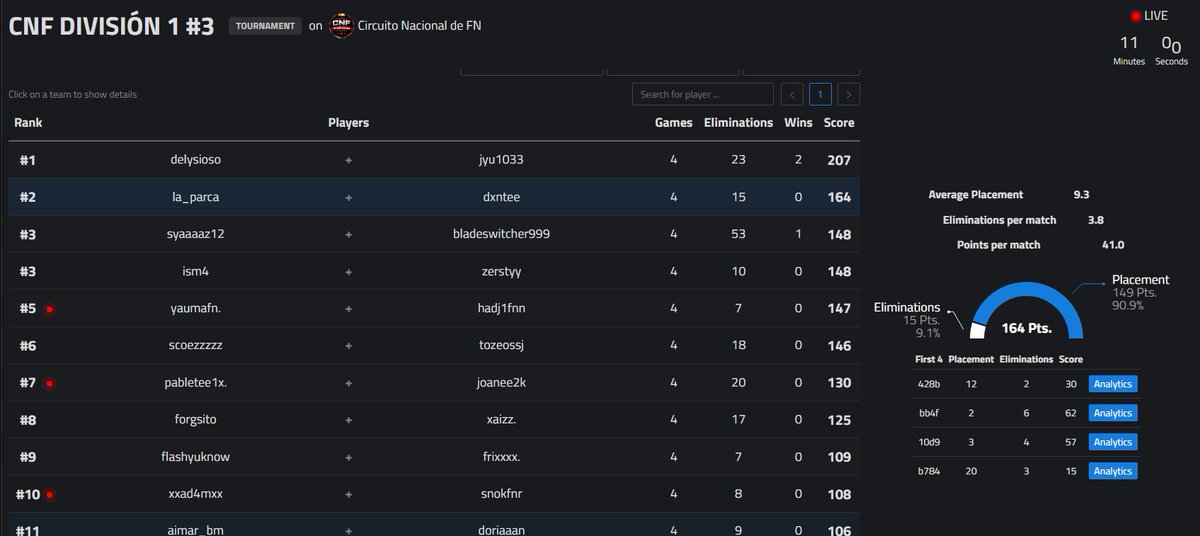Click team name xxad4mxx

point(196,493)
